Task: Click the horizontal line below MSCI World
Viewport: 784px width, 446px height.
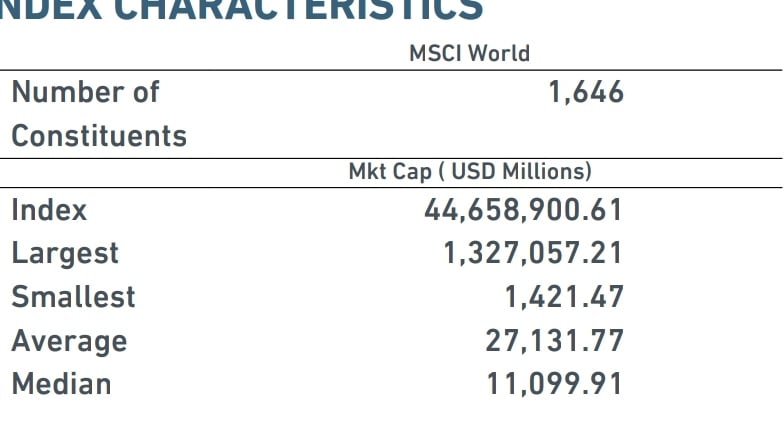Action: pos(391,70)
